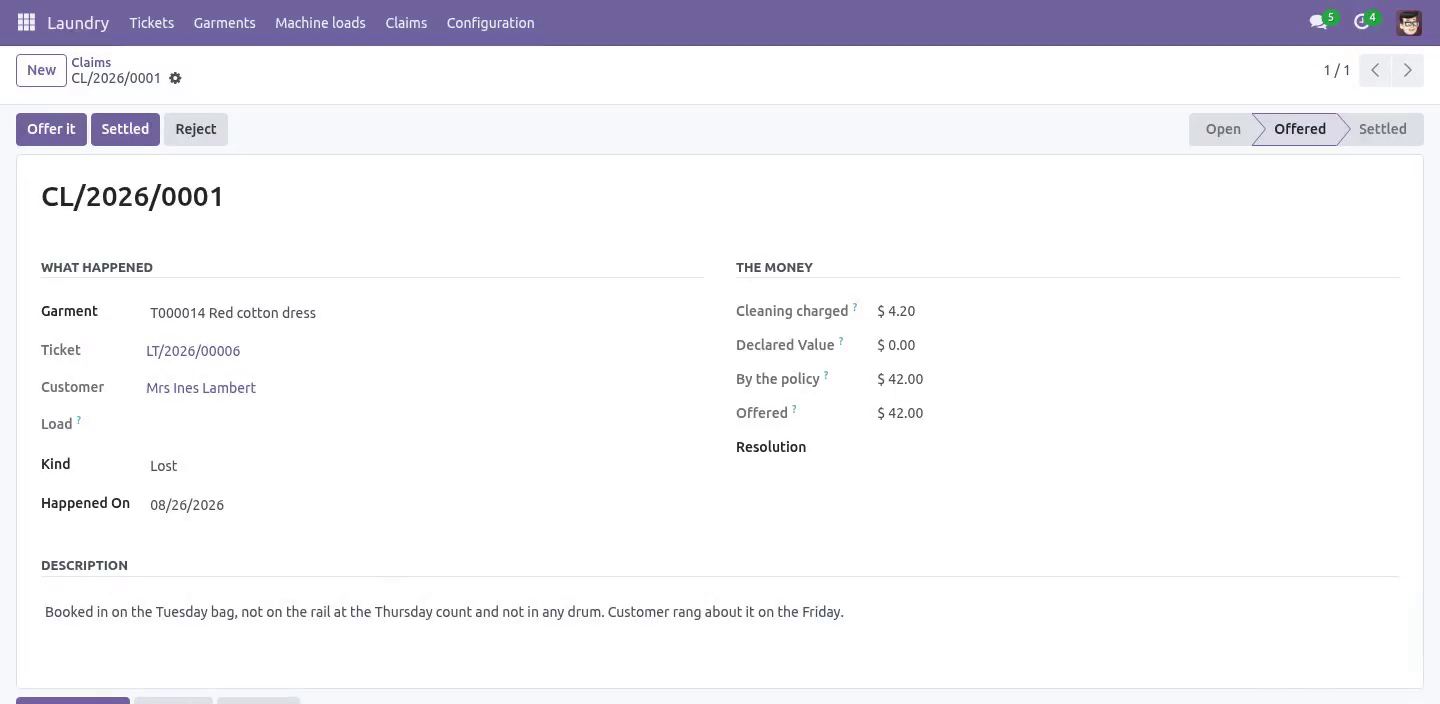This screenshot has height=704, width=1440.
Task: Open the Kind dropdown showing Lost
Action: click(424, 466)
